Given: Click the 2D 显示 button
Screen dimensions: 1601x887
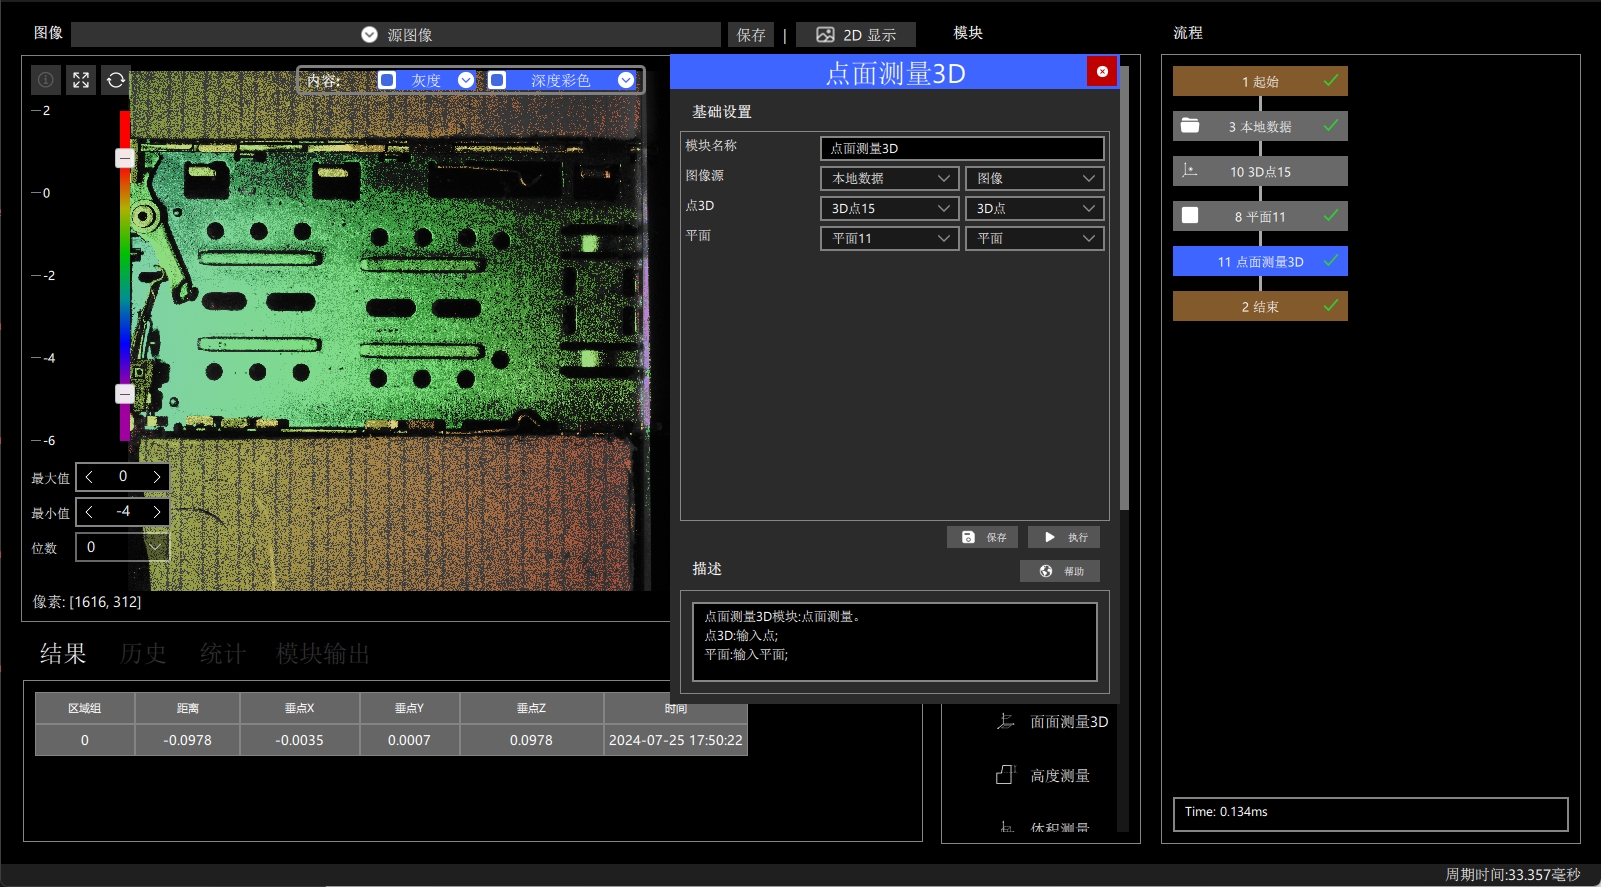Looking at the screenshot, I should click(x=856, y=35).
